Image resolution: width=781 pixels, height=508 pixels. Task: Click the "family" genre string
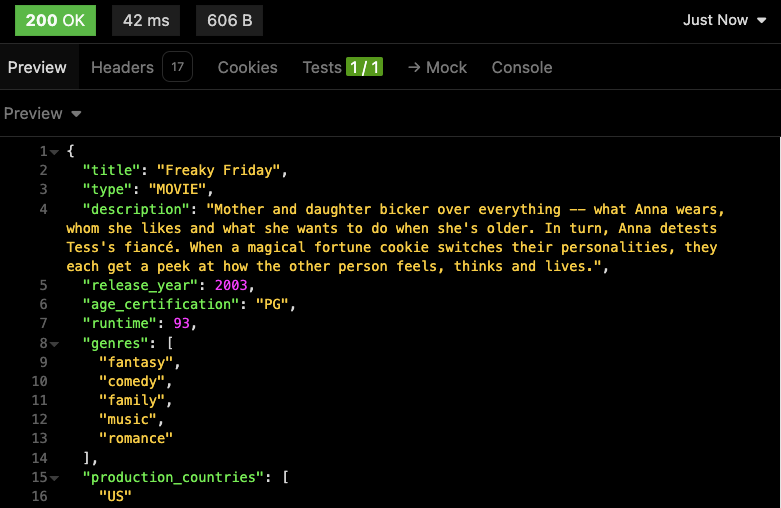[x=132, y=400]
